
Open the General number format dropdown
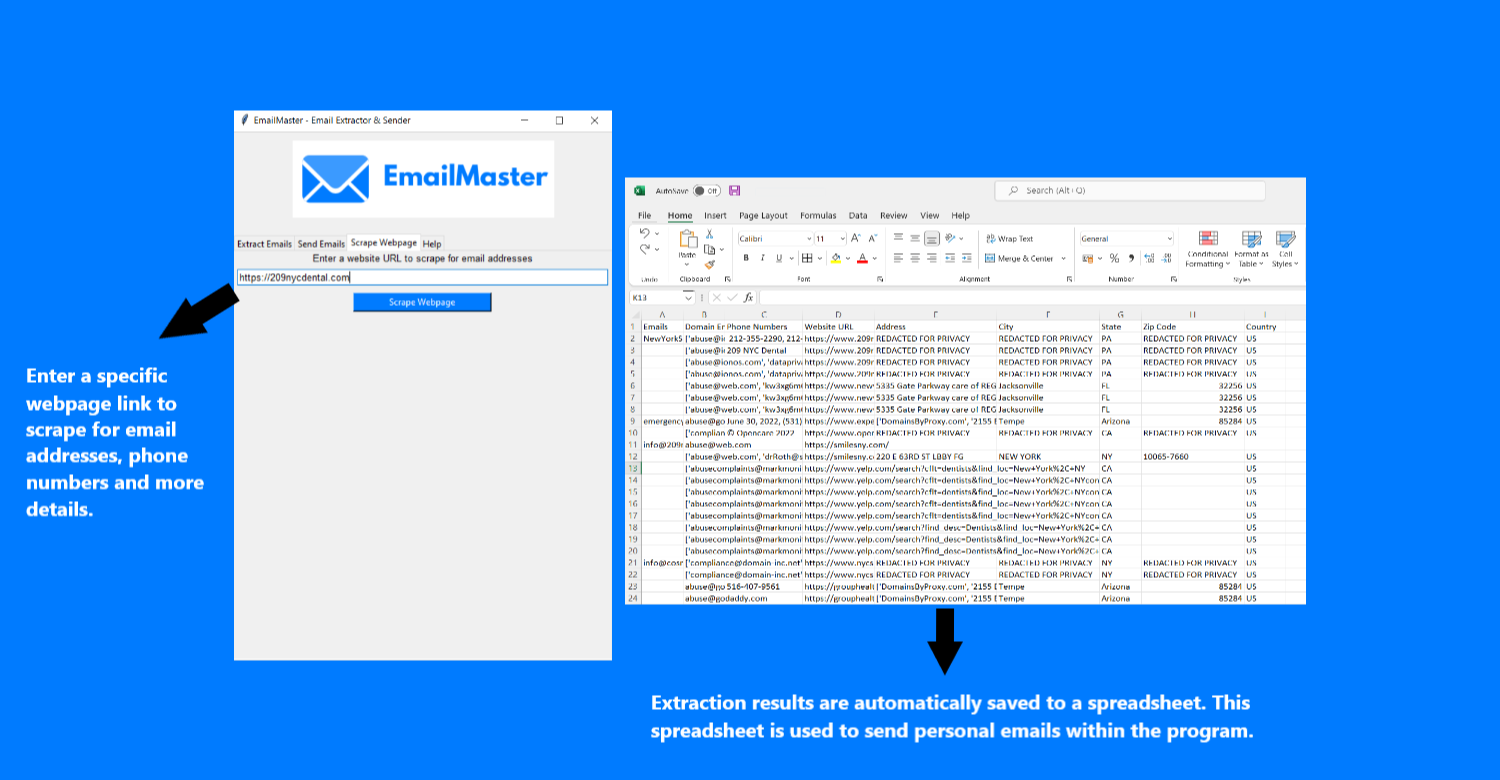pyautogui.click(x=1169, y=239)
